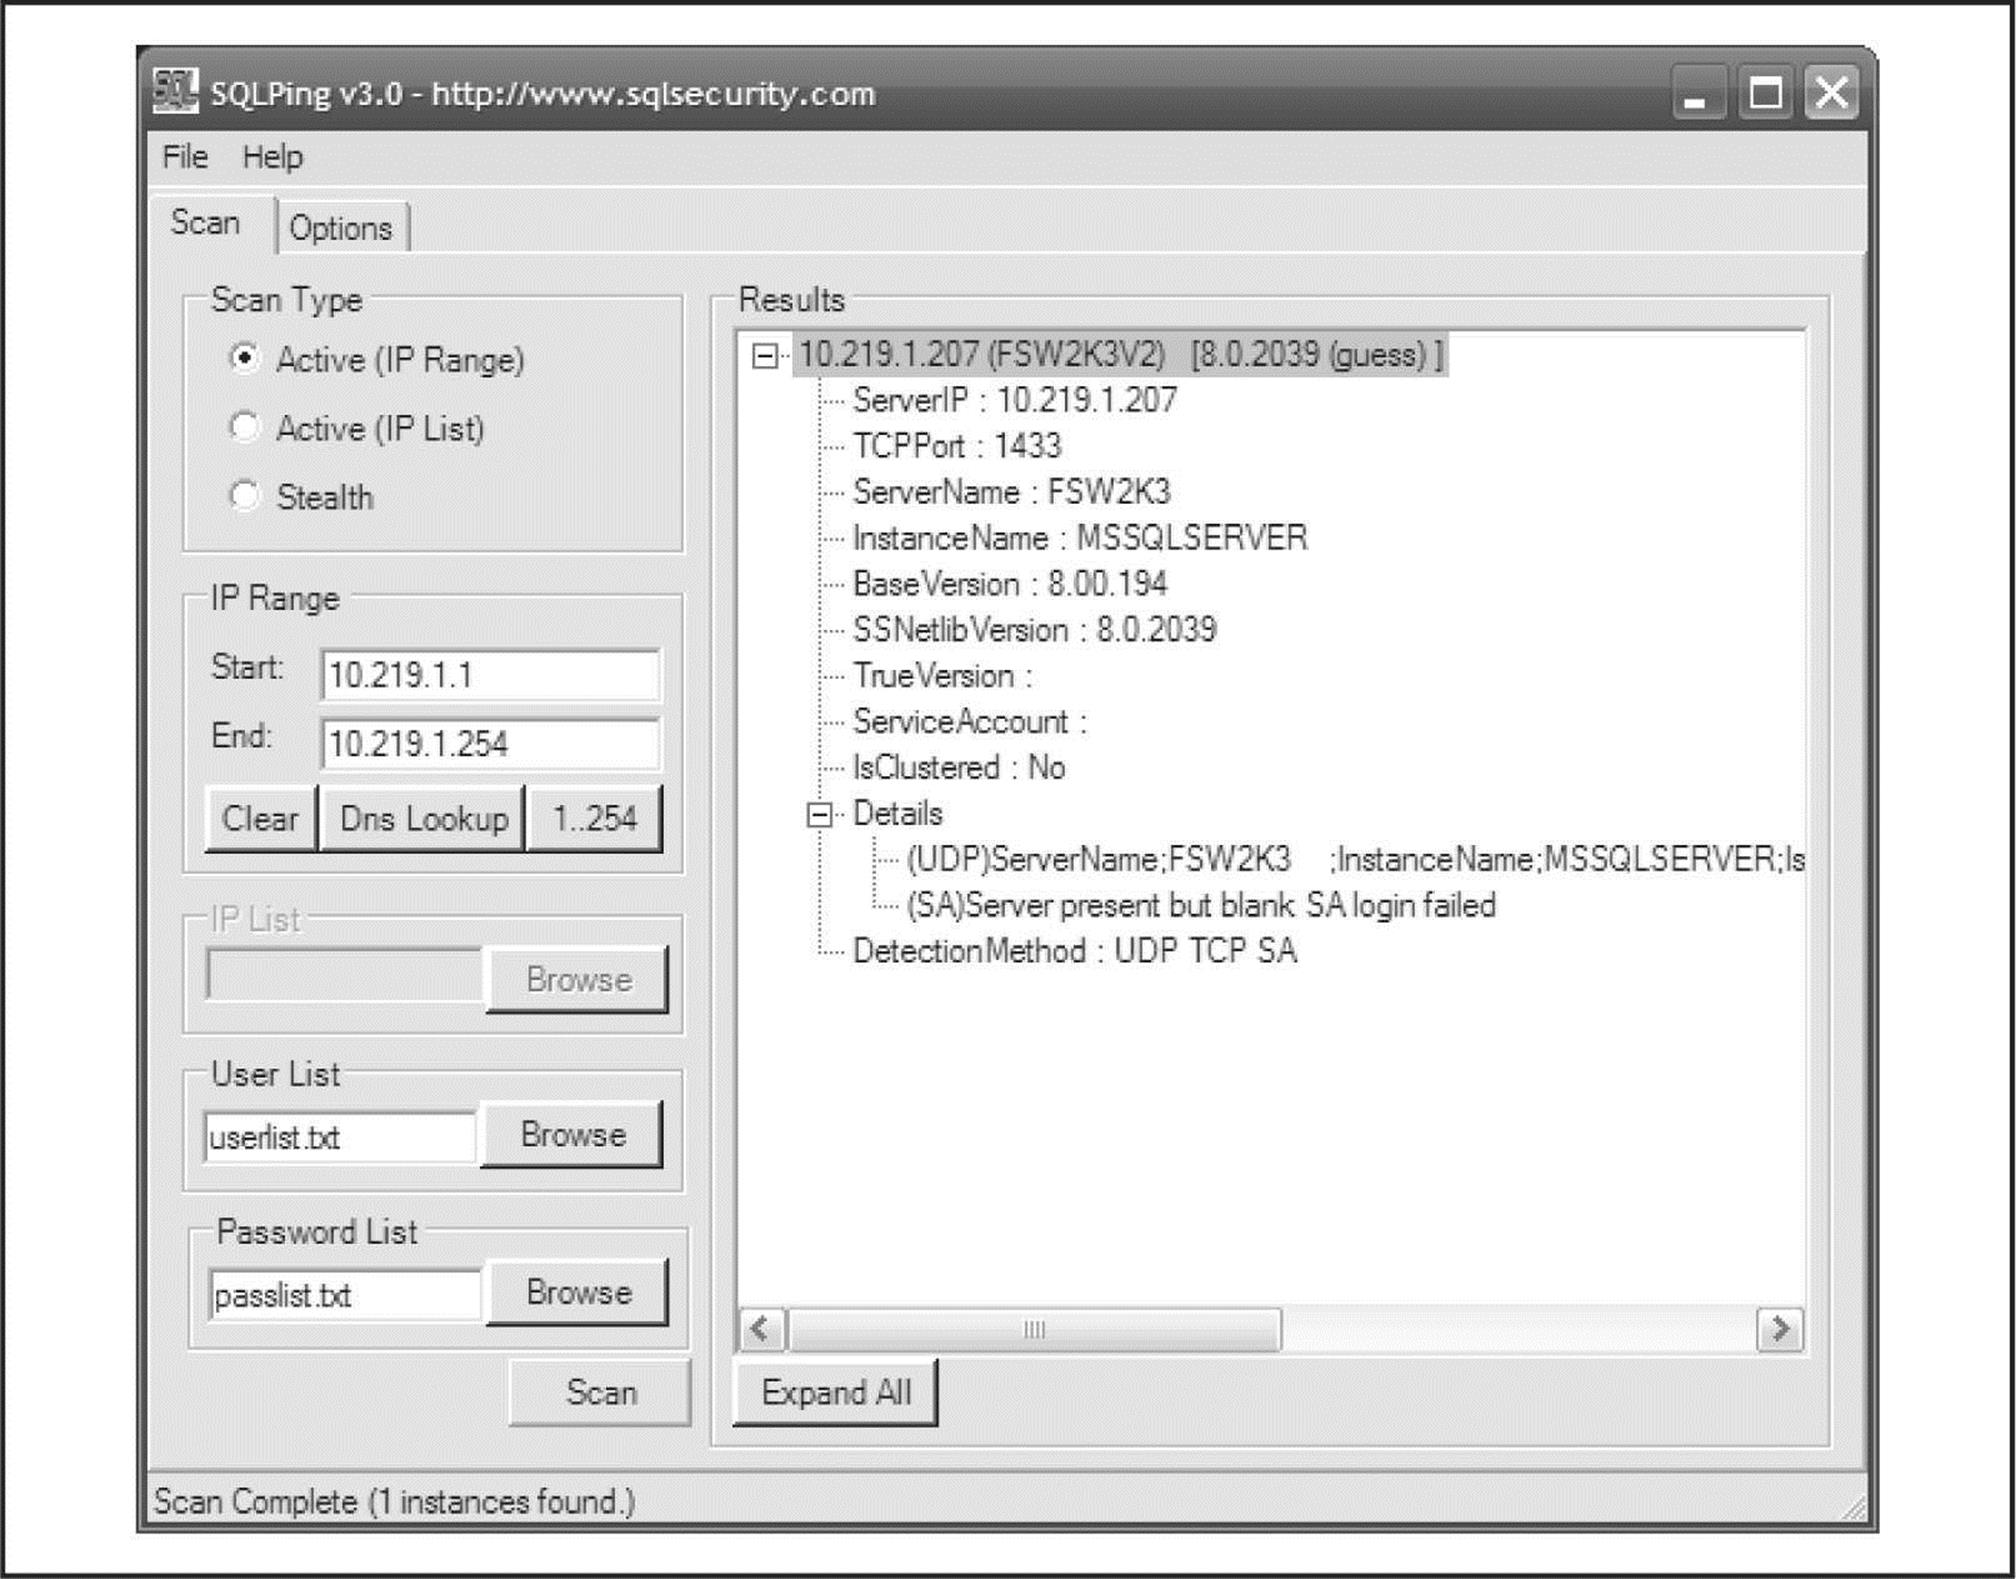This screenshot has height=1579, width=2016.
Task: Close the SQLPing window
Action: point(1831,93)
